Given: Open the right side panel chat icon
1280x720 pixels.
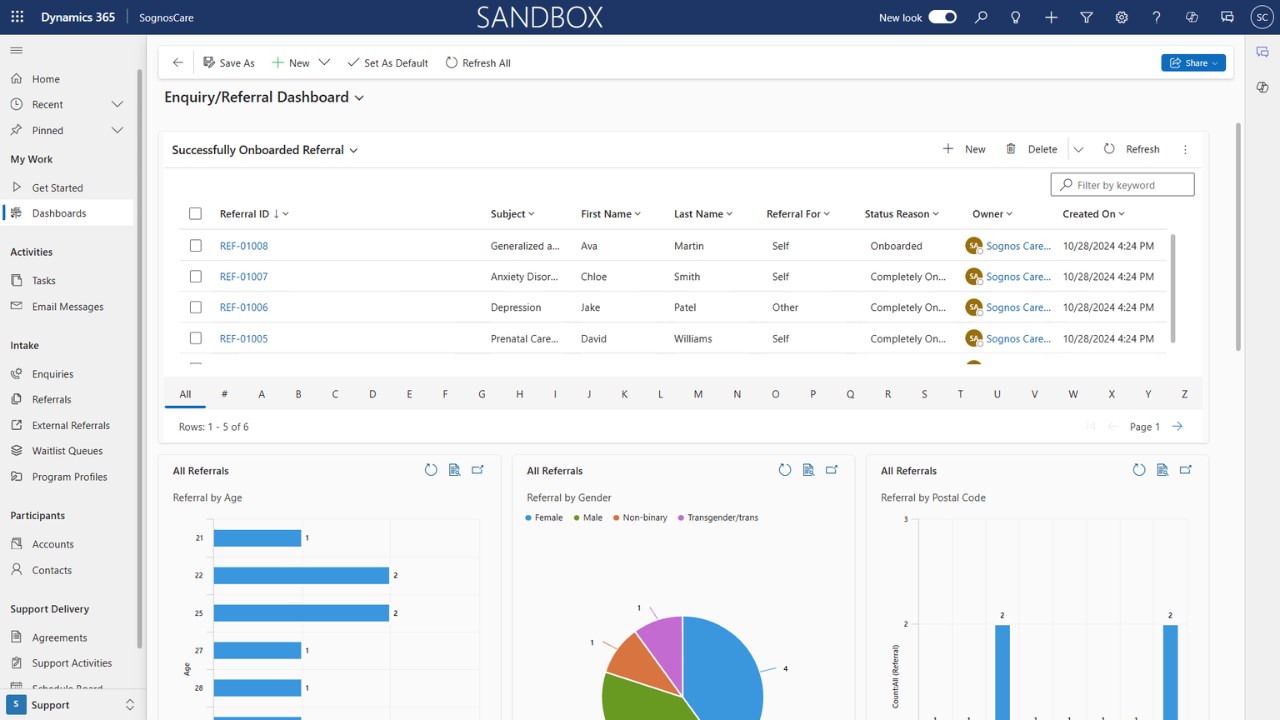Looking at the screenshot, I should point(1262,52).
